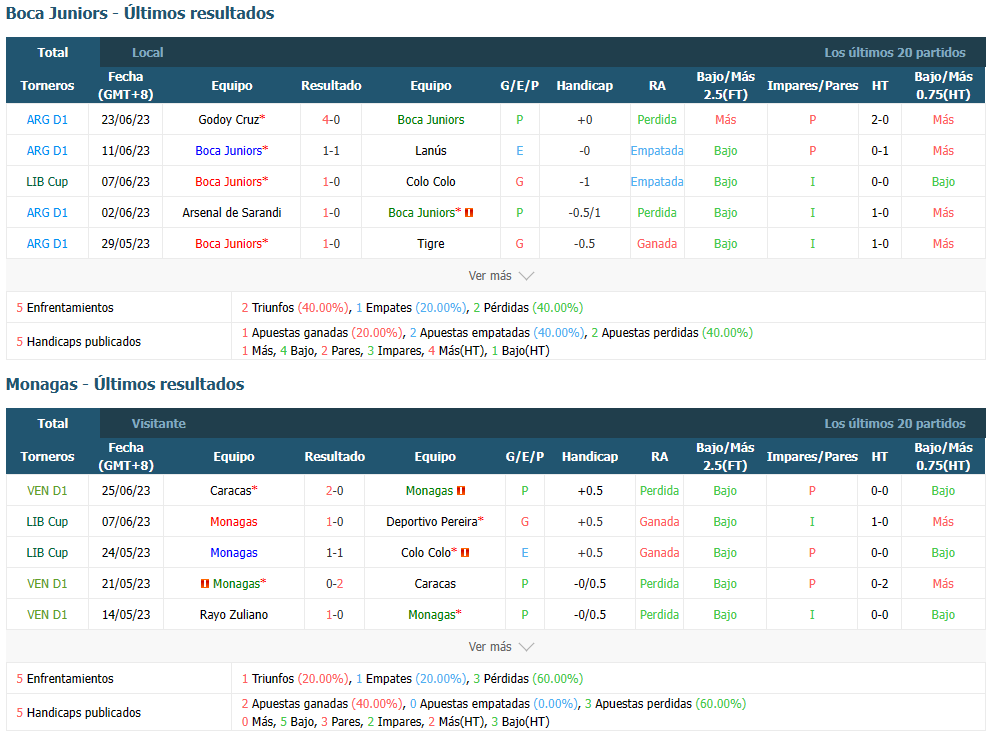The height and width of the screenshot is (739, 994).
Task: Open LIB Cup link for 24/05/23 match
Action: (x=47, y=553)
